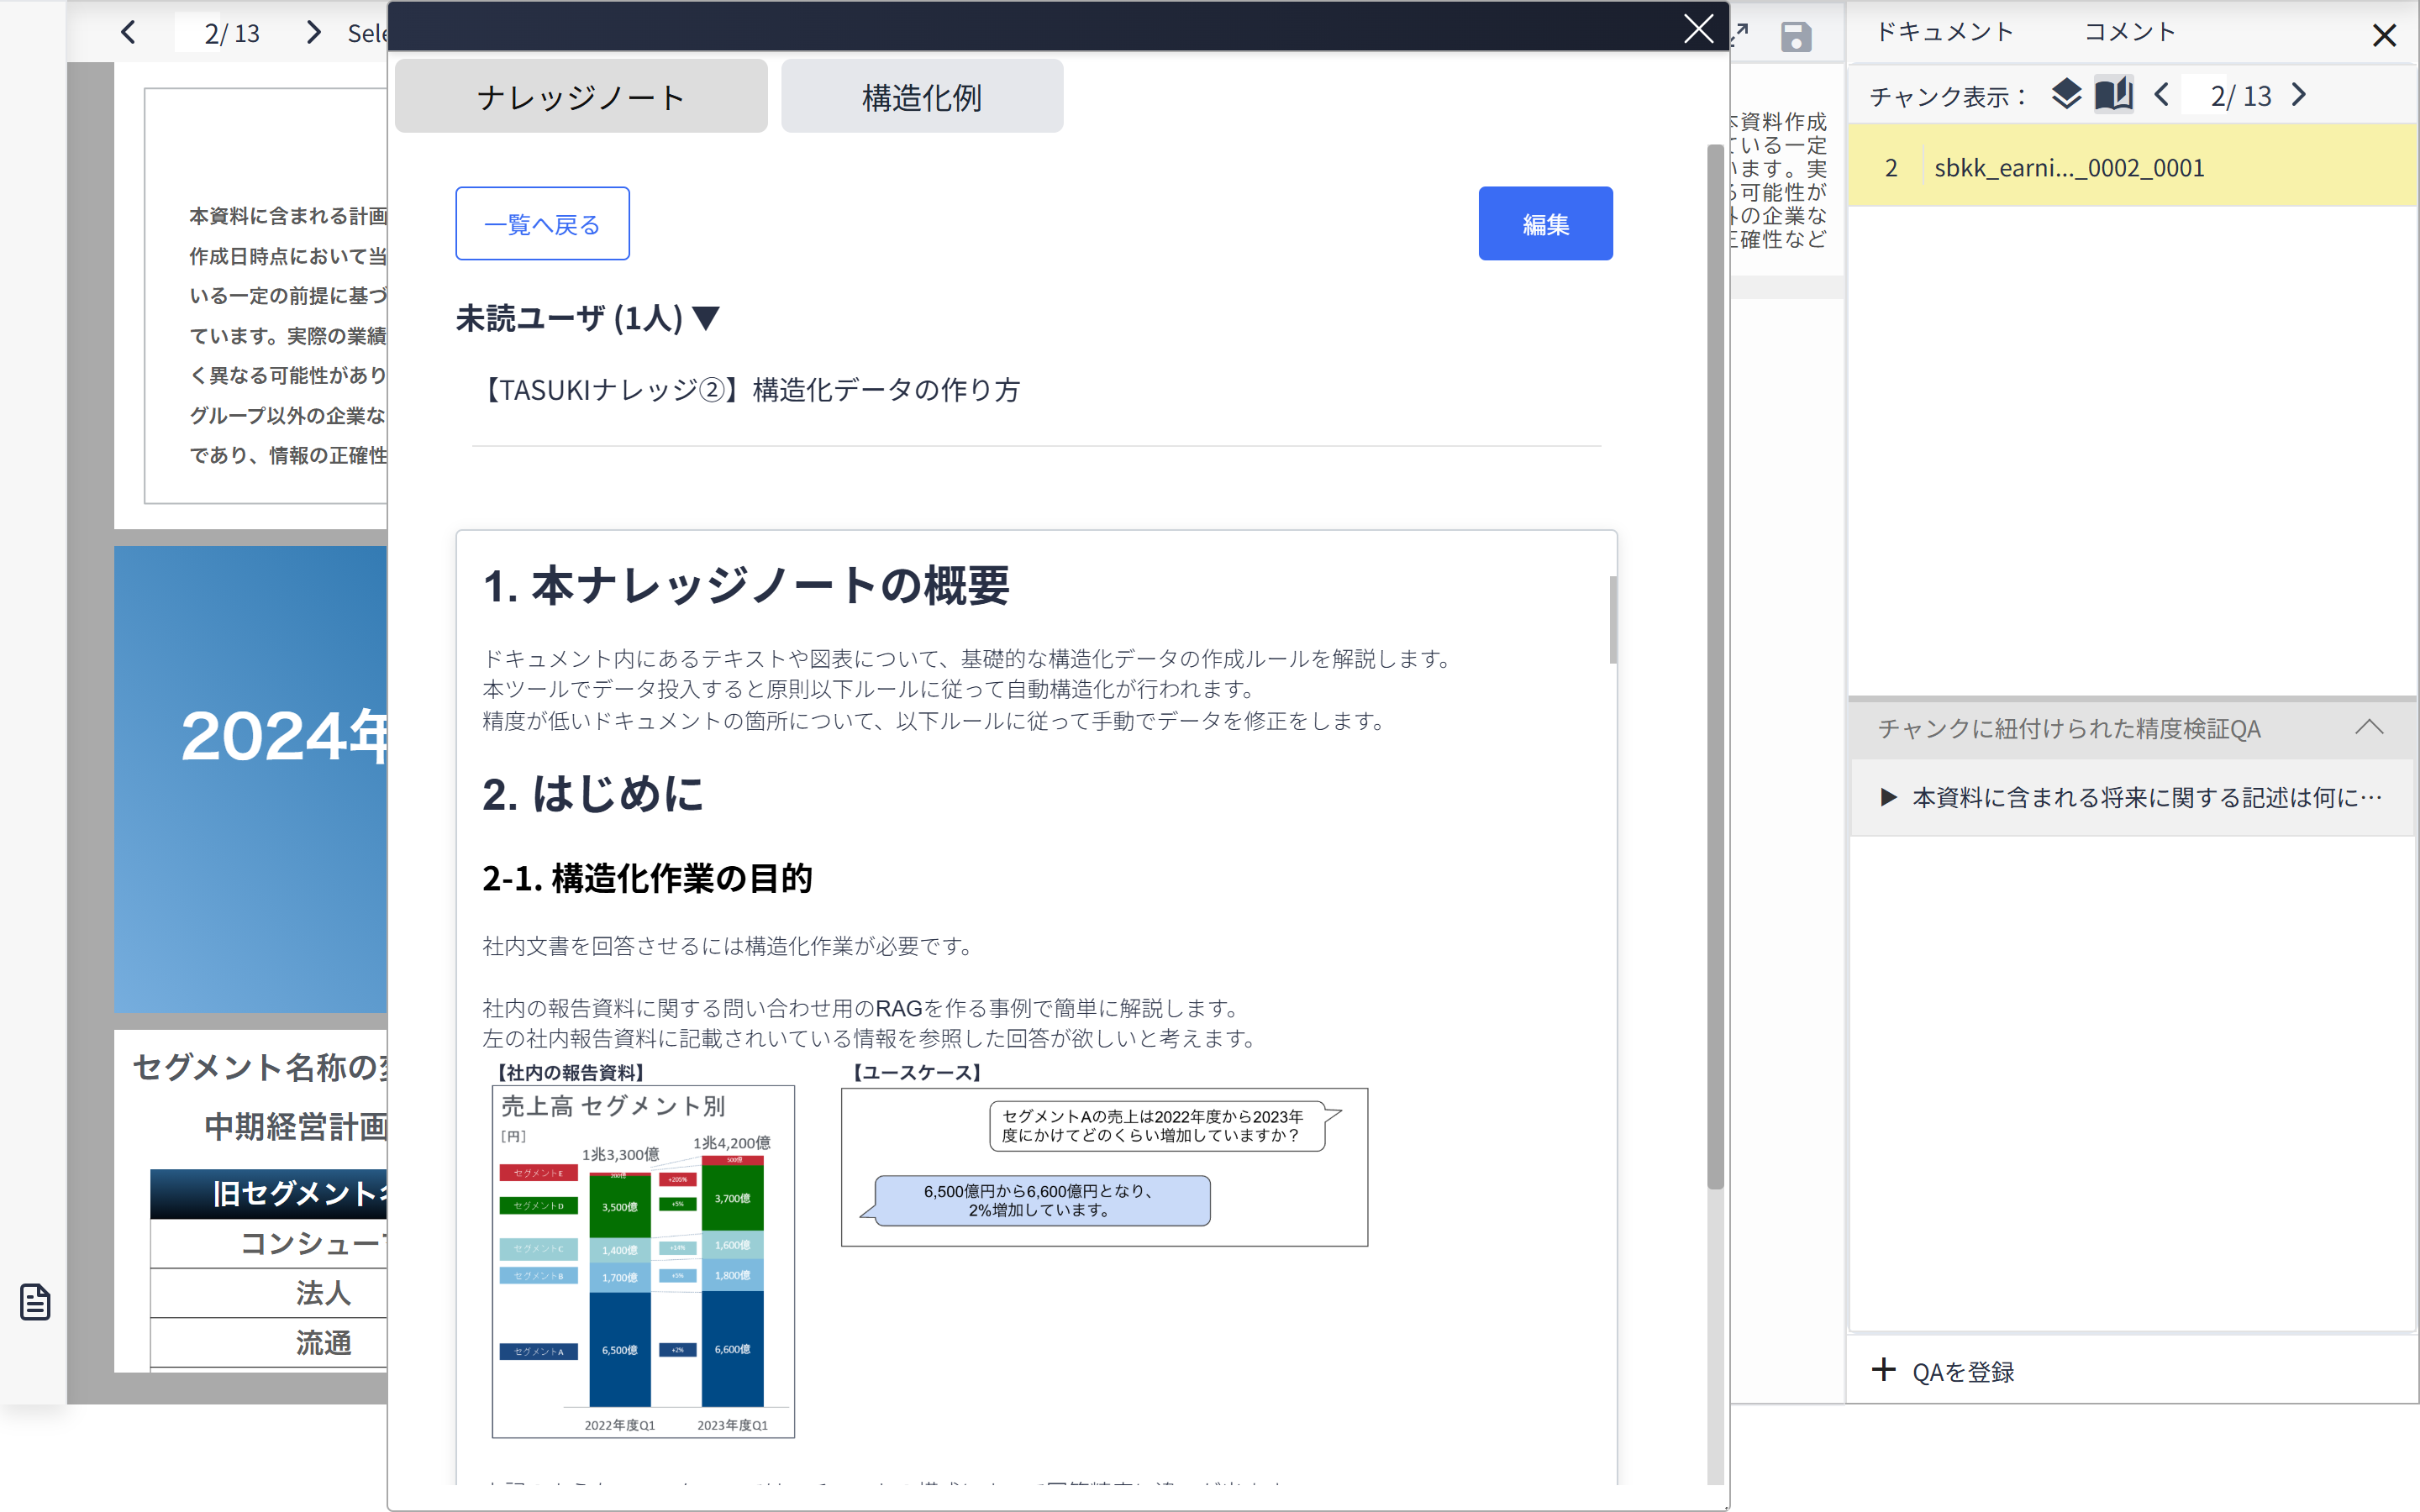This screenshot has height=1512, width=2420.
Task: Click the document icon in left sidebar
Action: click(35, 1301)
